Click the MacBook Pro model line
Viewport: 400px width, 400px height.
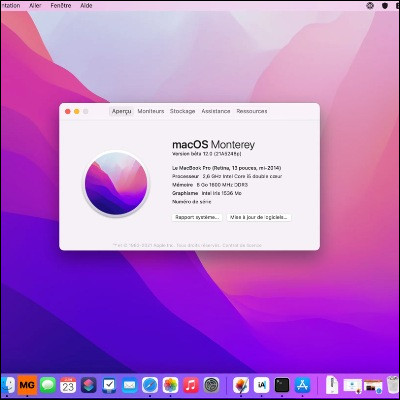click(226, 168)
